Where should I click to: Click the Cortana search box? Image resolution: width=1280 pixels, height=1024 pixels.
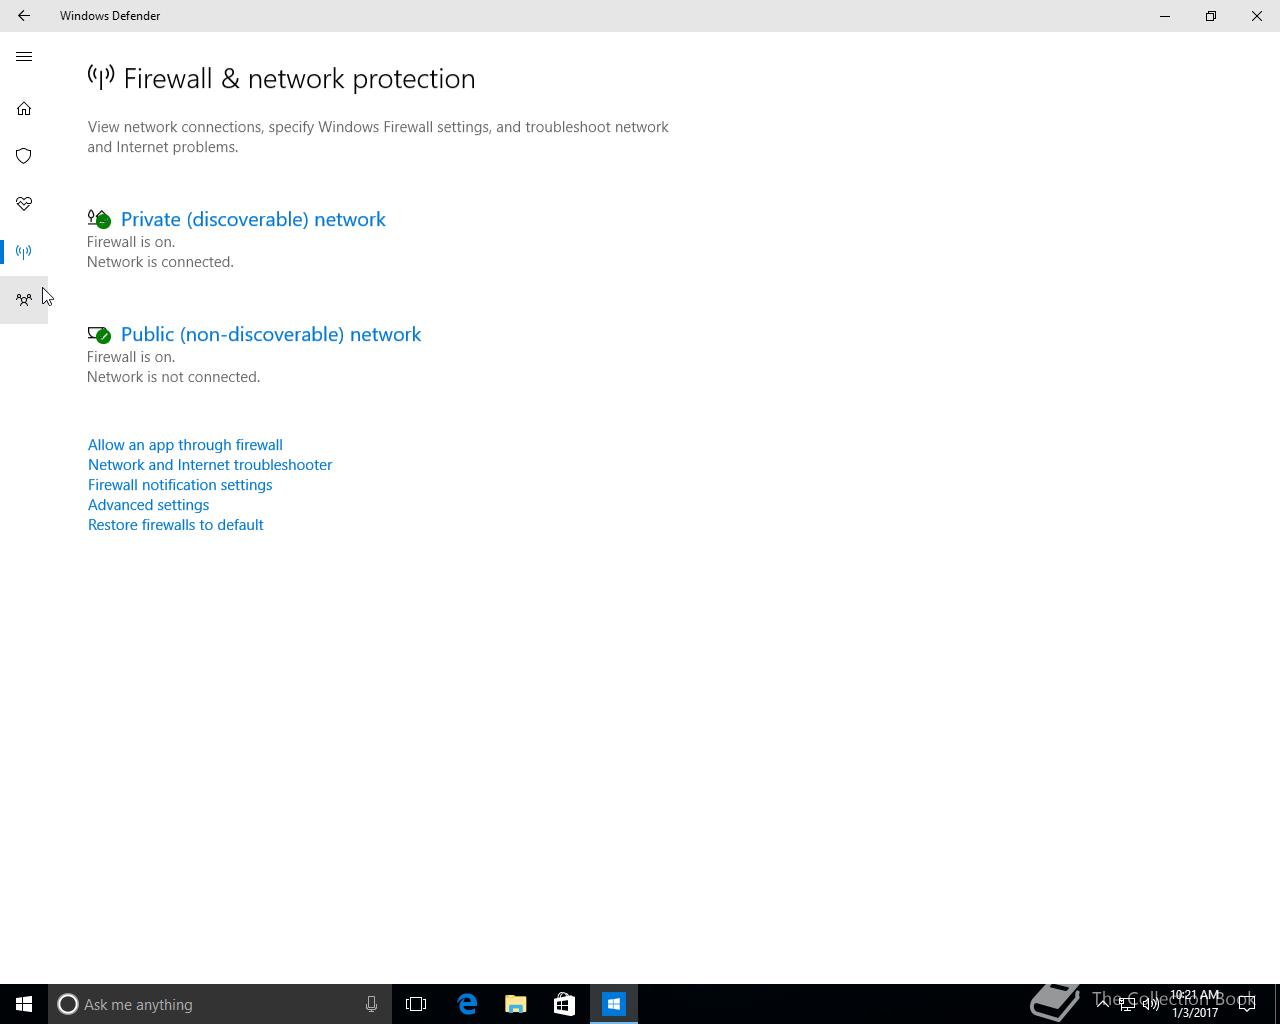coord(219,1004)
